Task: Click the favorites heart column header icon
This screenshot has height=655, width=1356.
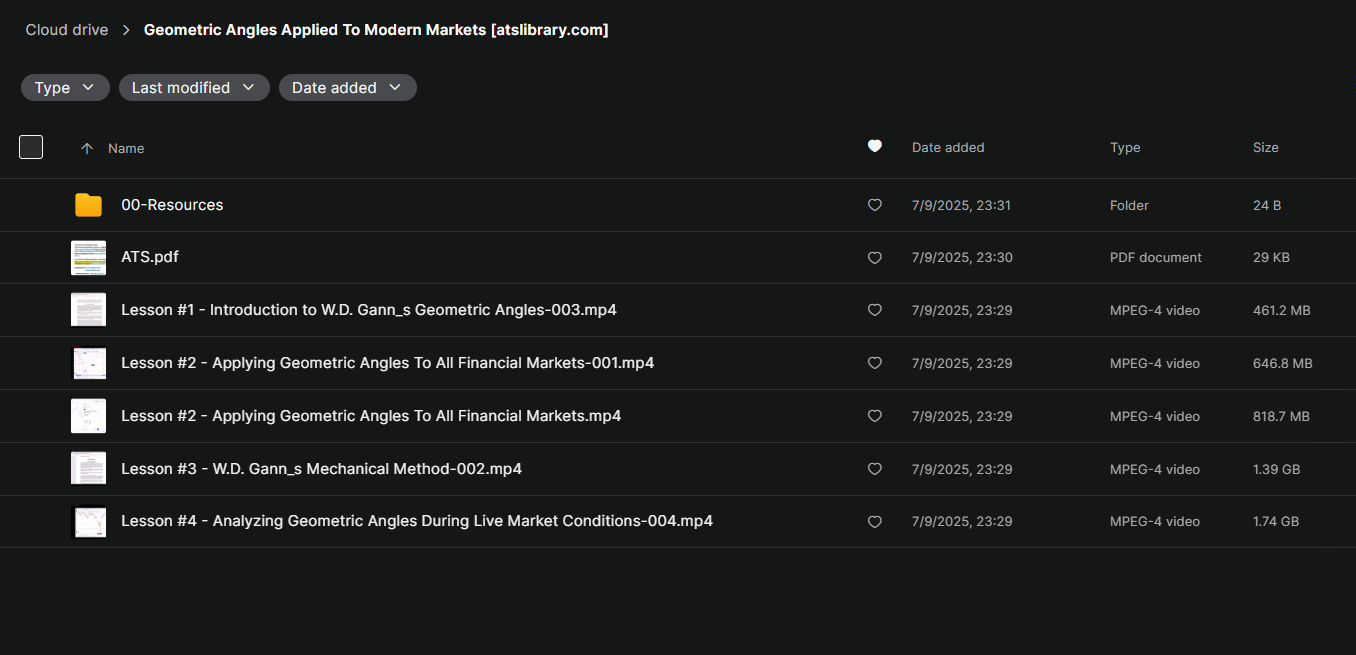Action: coord(874,146)
